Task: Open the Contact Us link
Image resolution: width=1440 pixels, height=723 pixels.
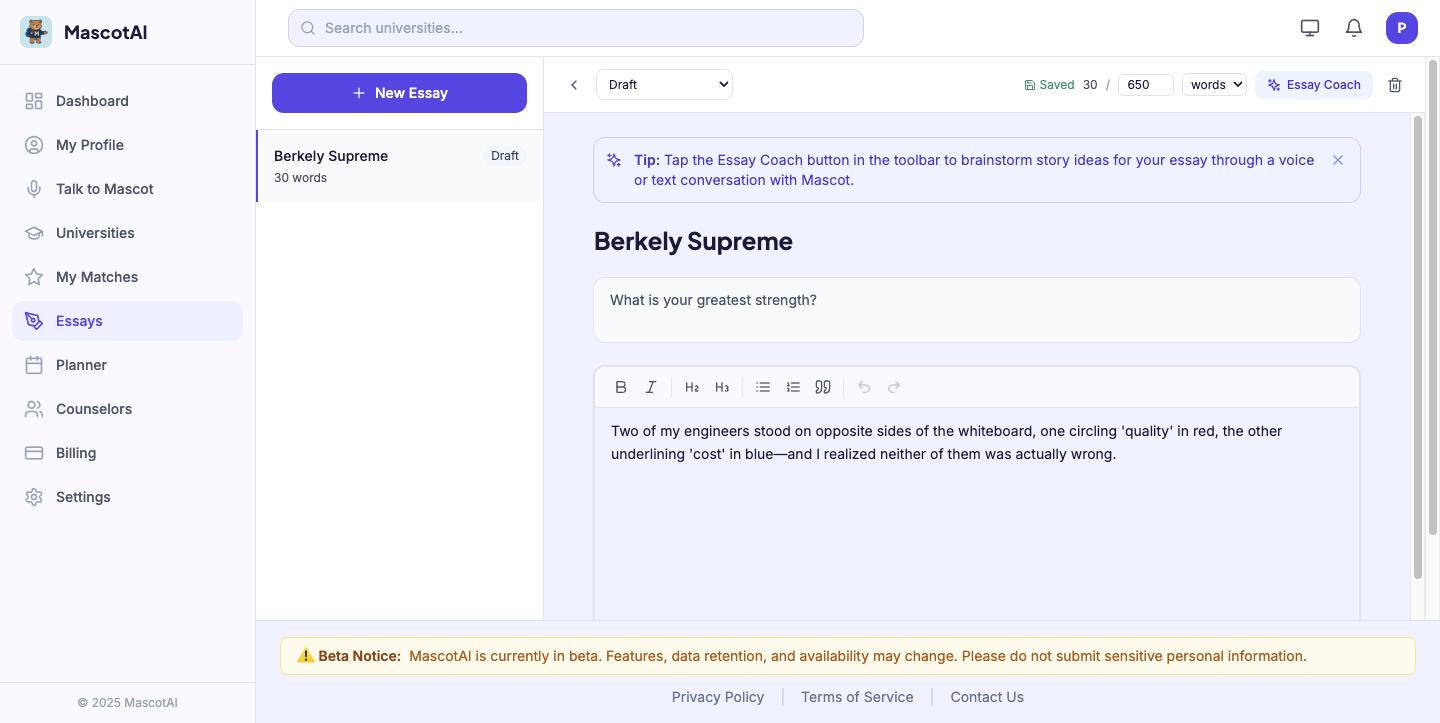Action: click(987, 697)
